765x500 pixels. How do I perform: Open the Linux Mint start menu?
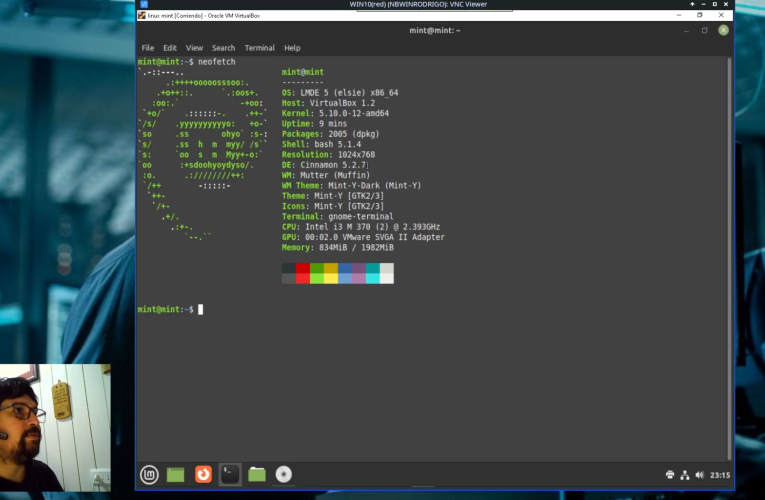pyautogui.click(x=149, y=474)
